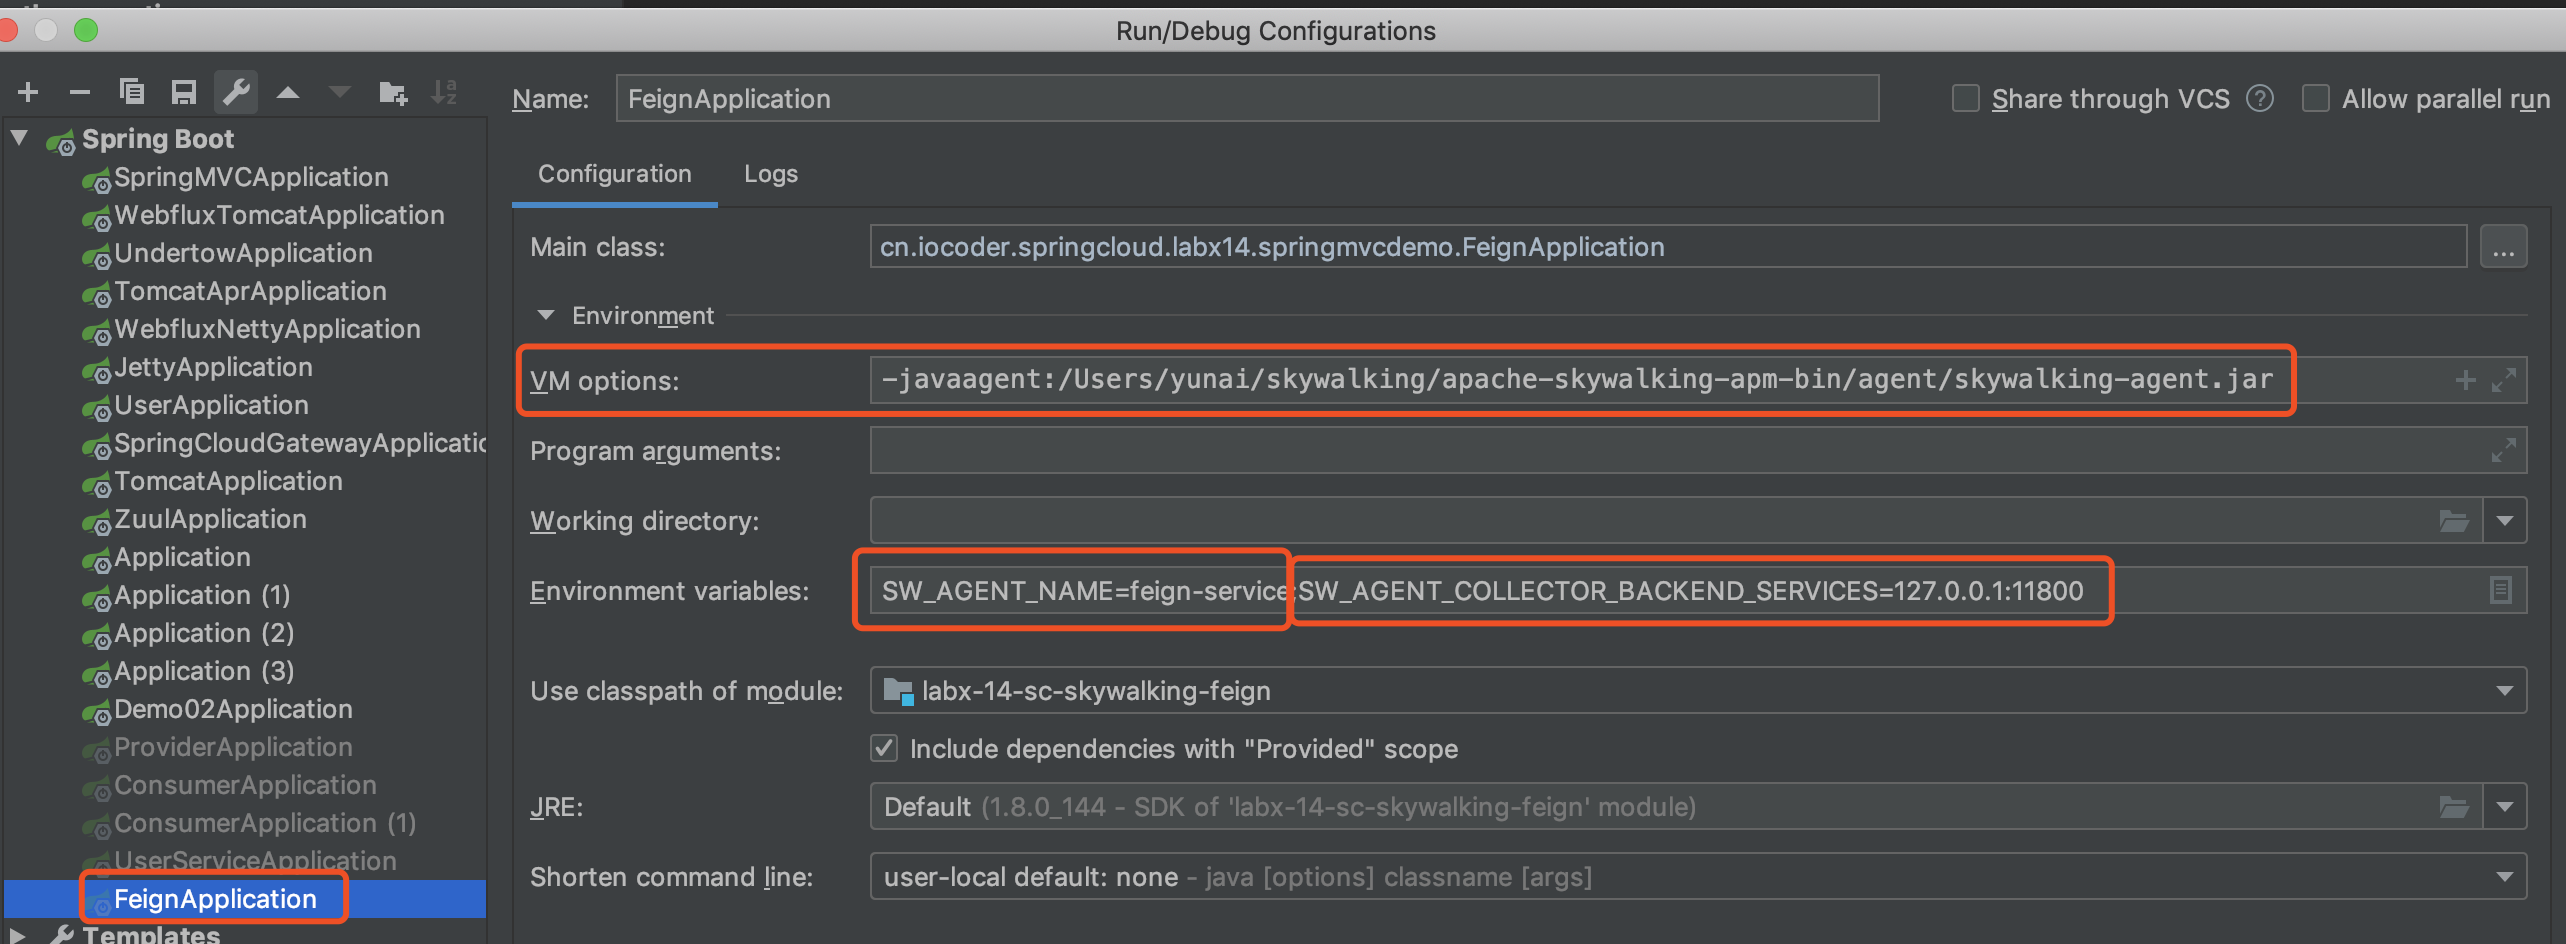
Task: Select TomcatApplication configuration
Action: (228, 481)
